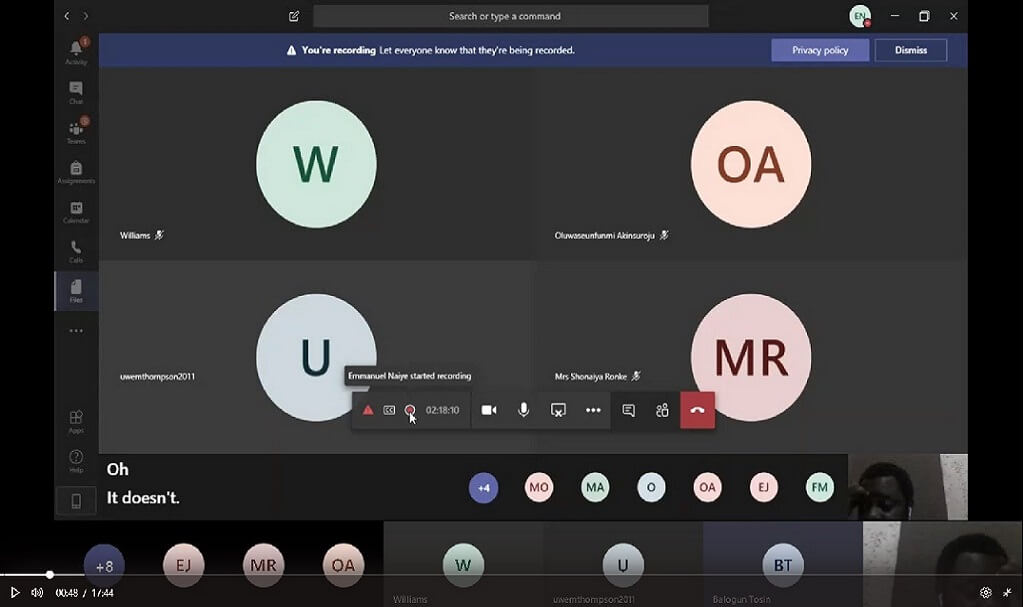Viewport: 1024px width, 607px height.
Task: Mute the microphone in meeting toolbar
Action: [x=523, y=410]
